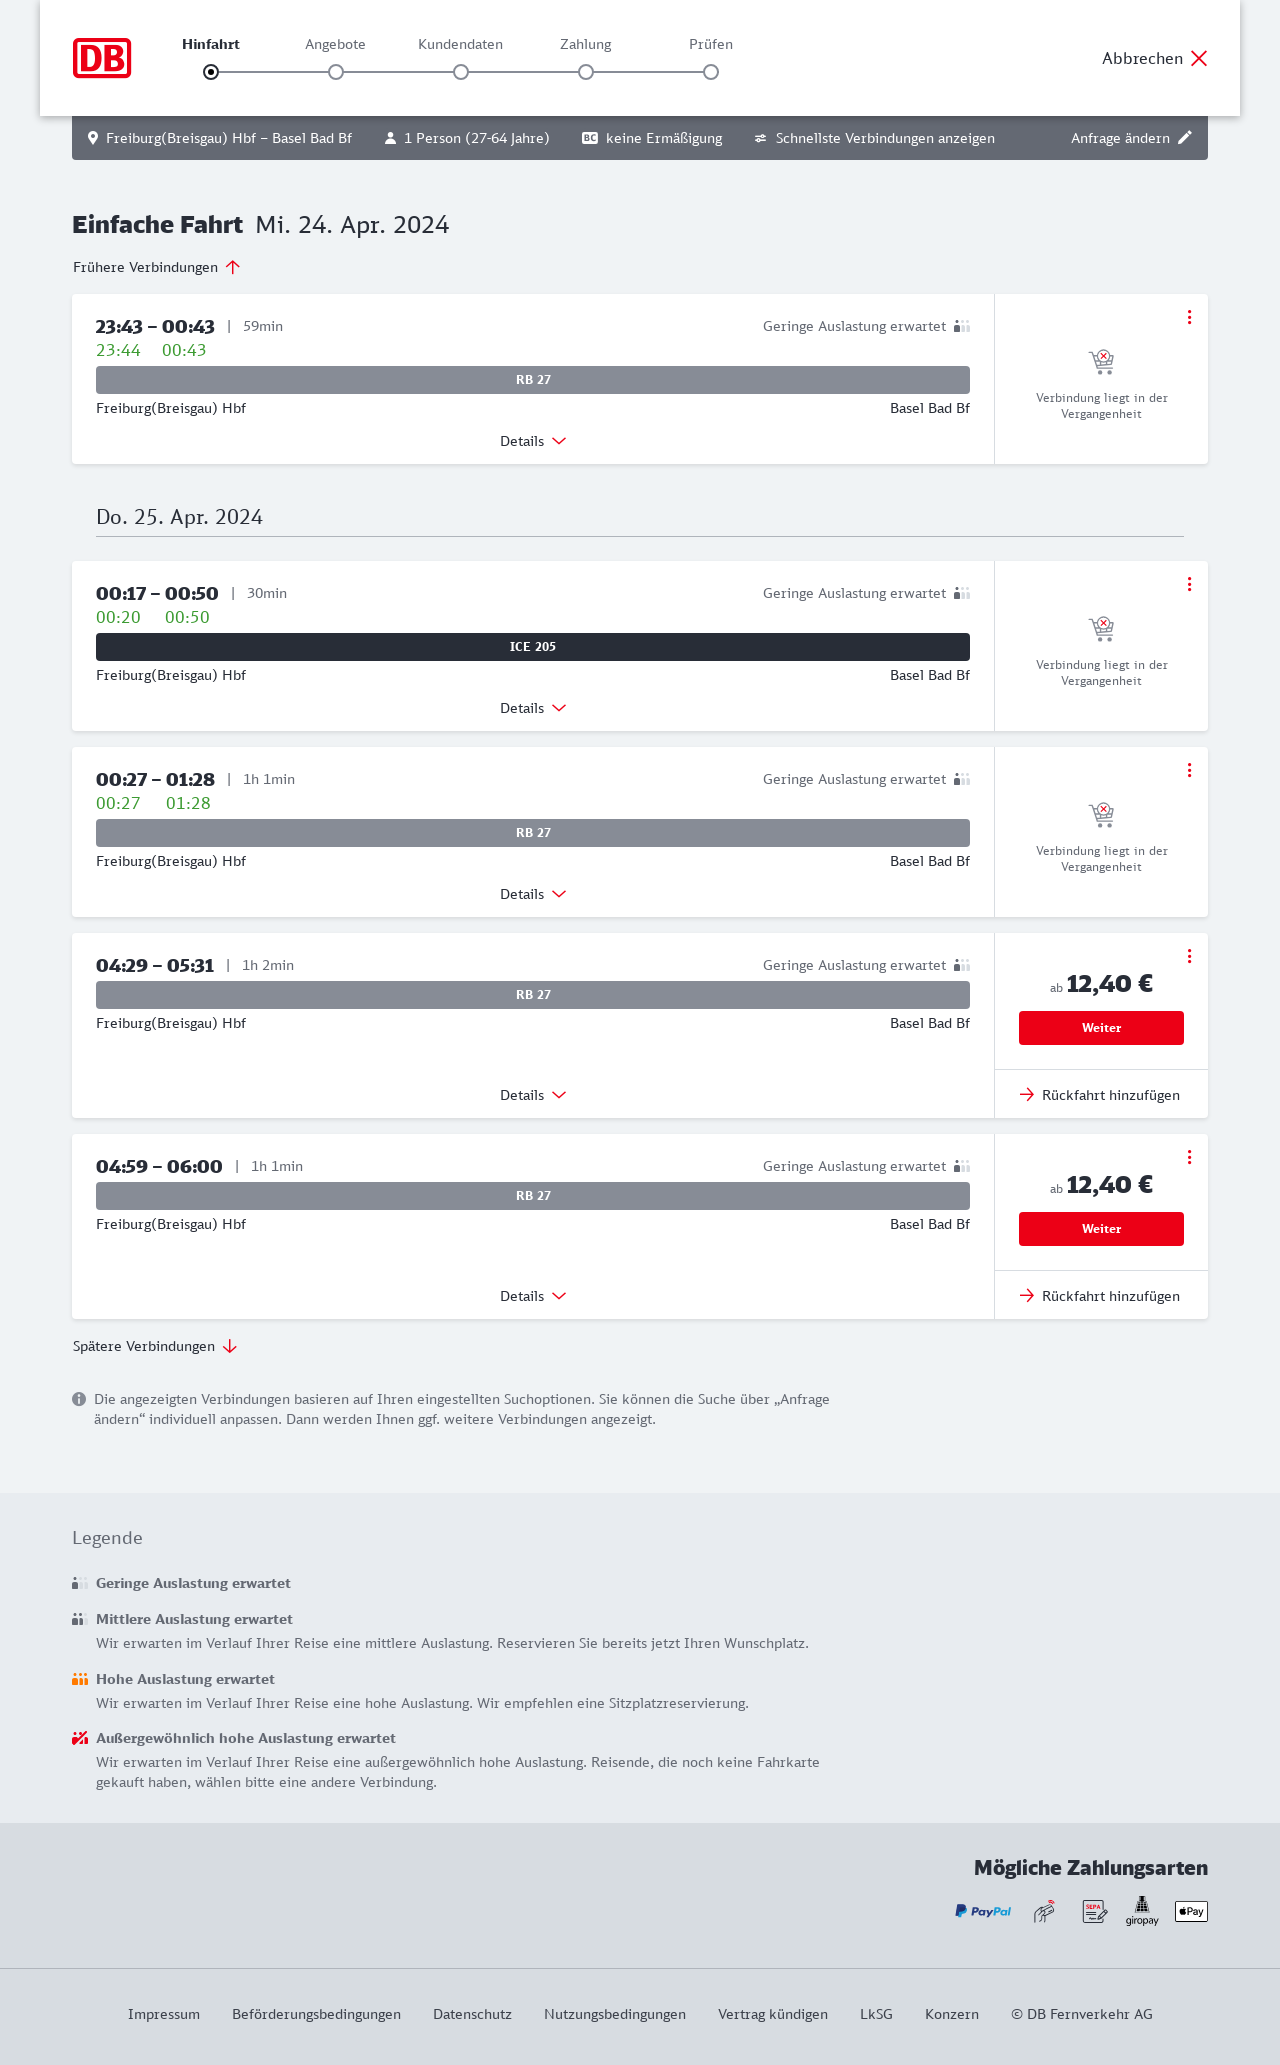Expand Details of the ICE 205 connection
The image size is (1280, 2065).
tap(533, 708)
